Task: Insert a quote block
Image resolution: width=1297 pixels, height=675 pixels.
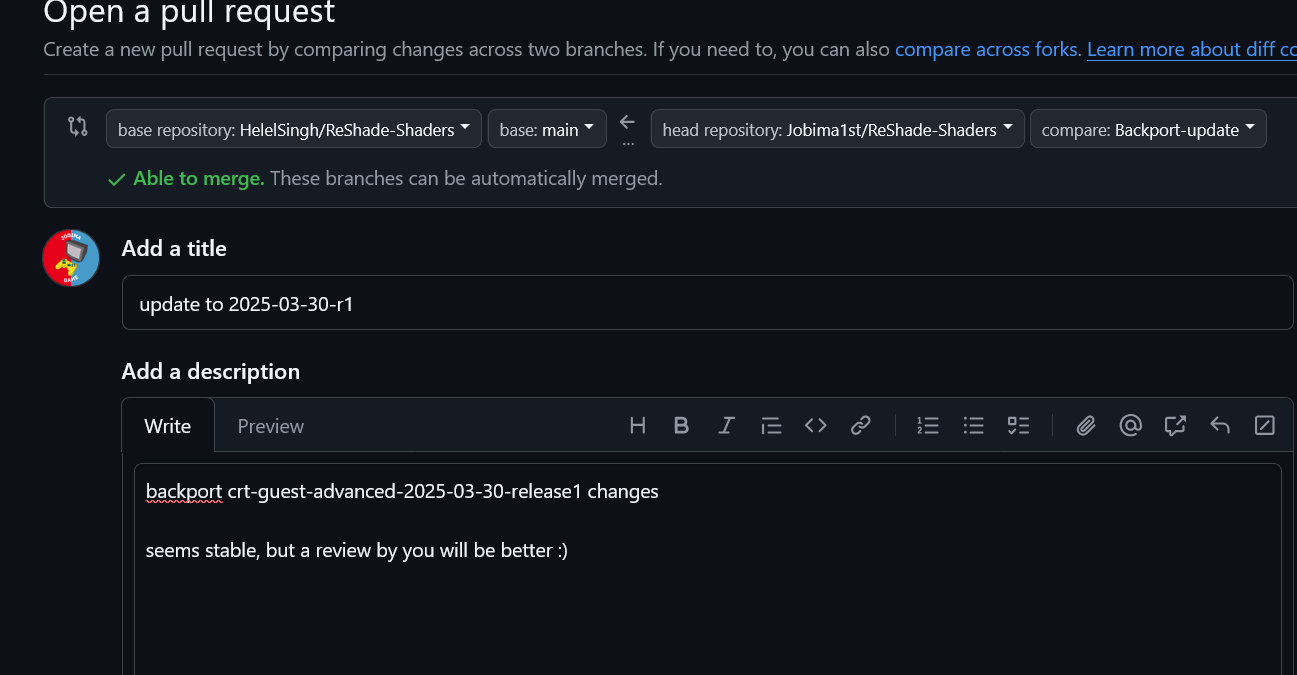Action: (771, 426)
